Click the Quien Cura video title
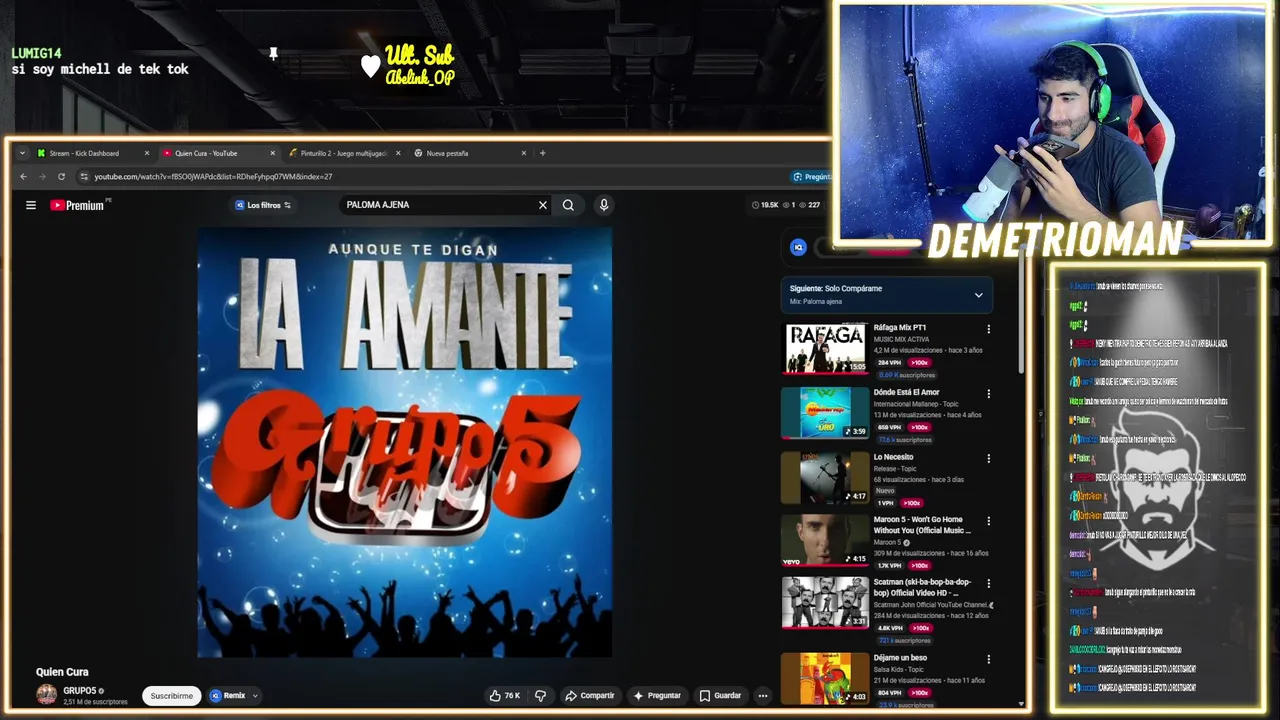The image size is (1280, 720). pyautogui.click(x=62, y=672)
